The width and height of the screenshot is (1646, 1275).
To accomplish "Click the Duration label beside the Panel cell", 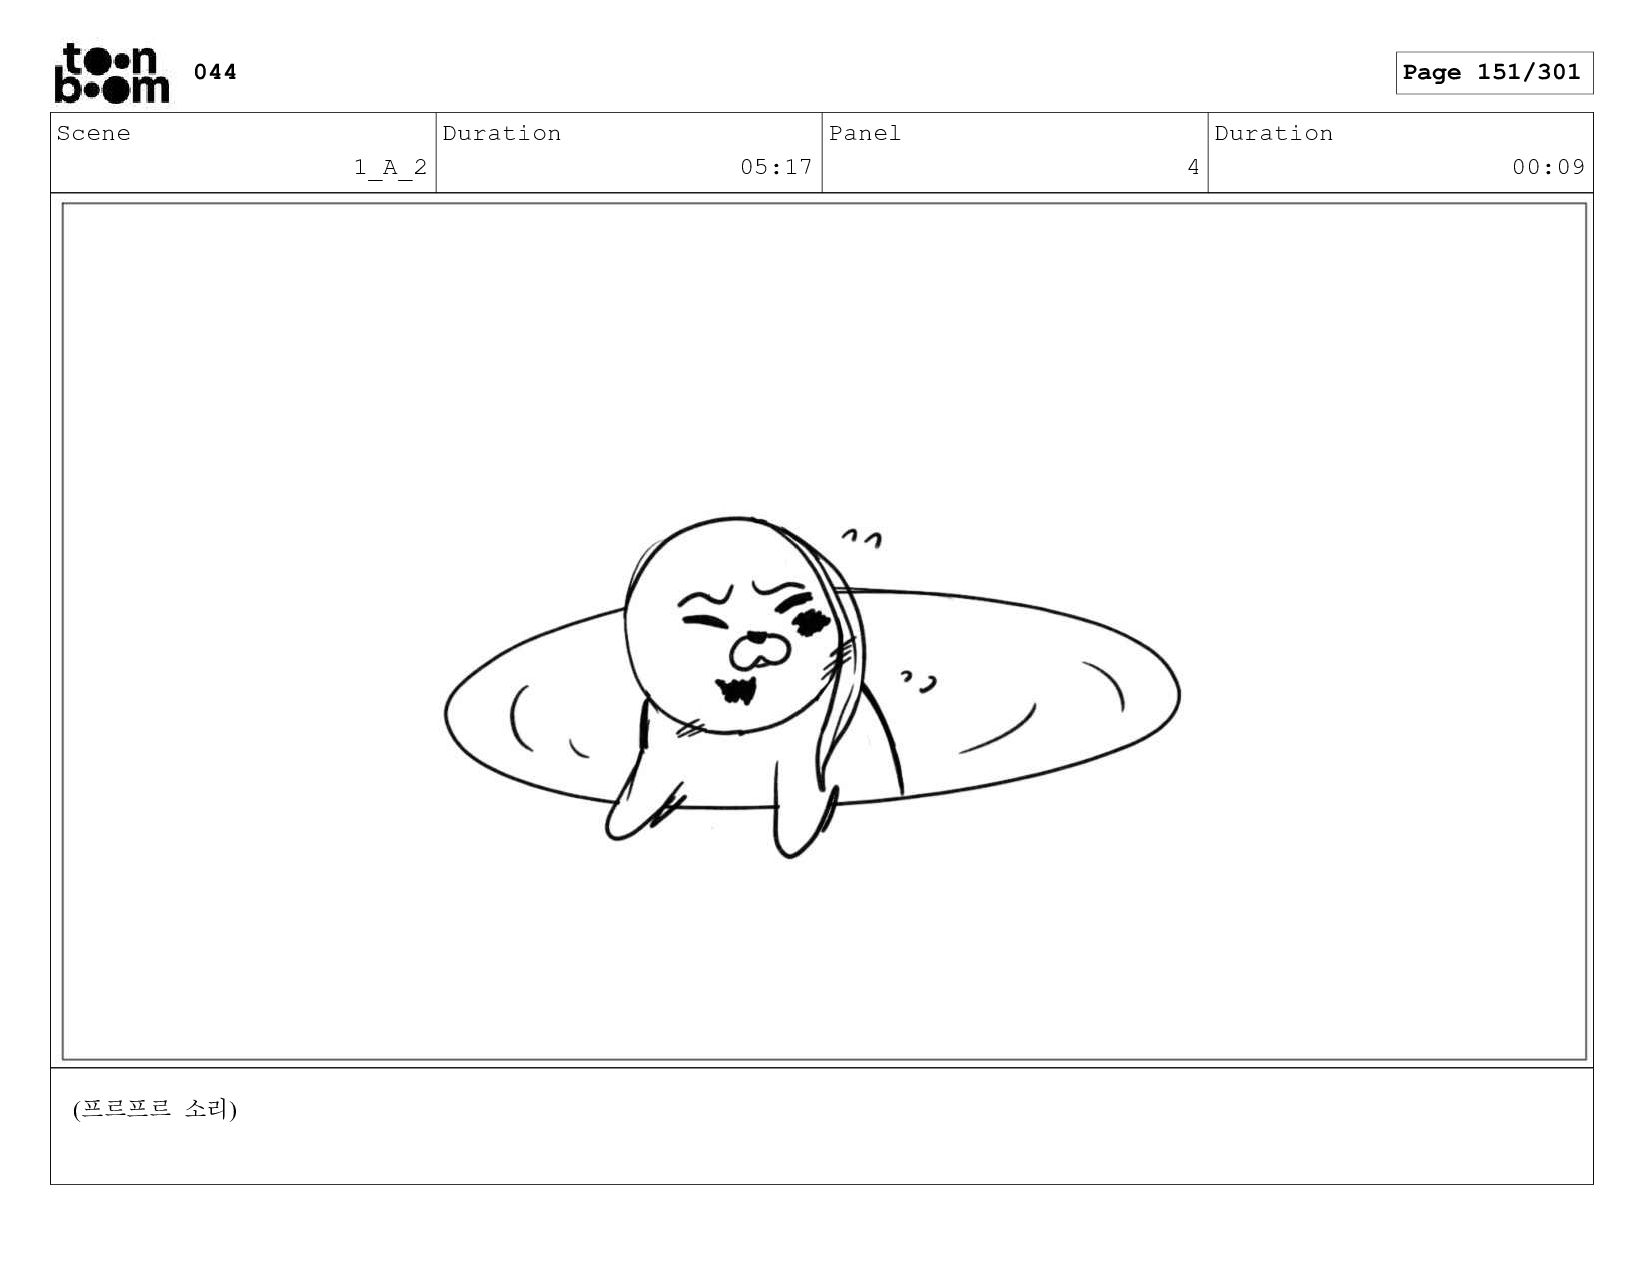I will click(1273, 133).
